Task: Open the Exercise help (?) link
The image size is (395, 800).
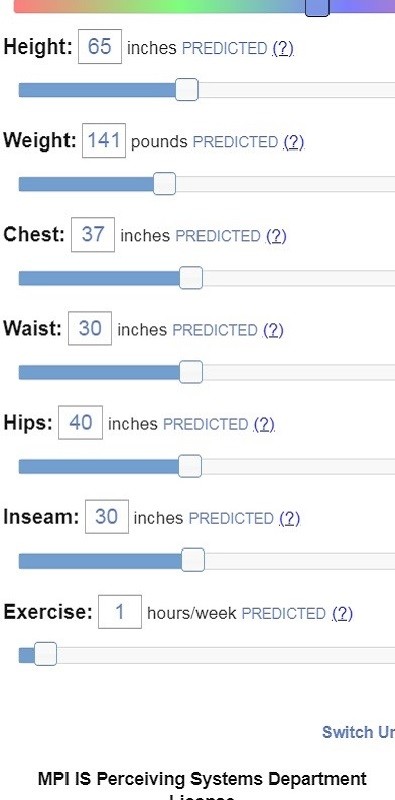Action: tap(342, 613)
